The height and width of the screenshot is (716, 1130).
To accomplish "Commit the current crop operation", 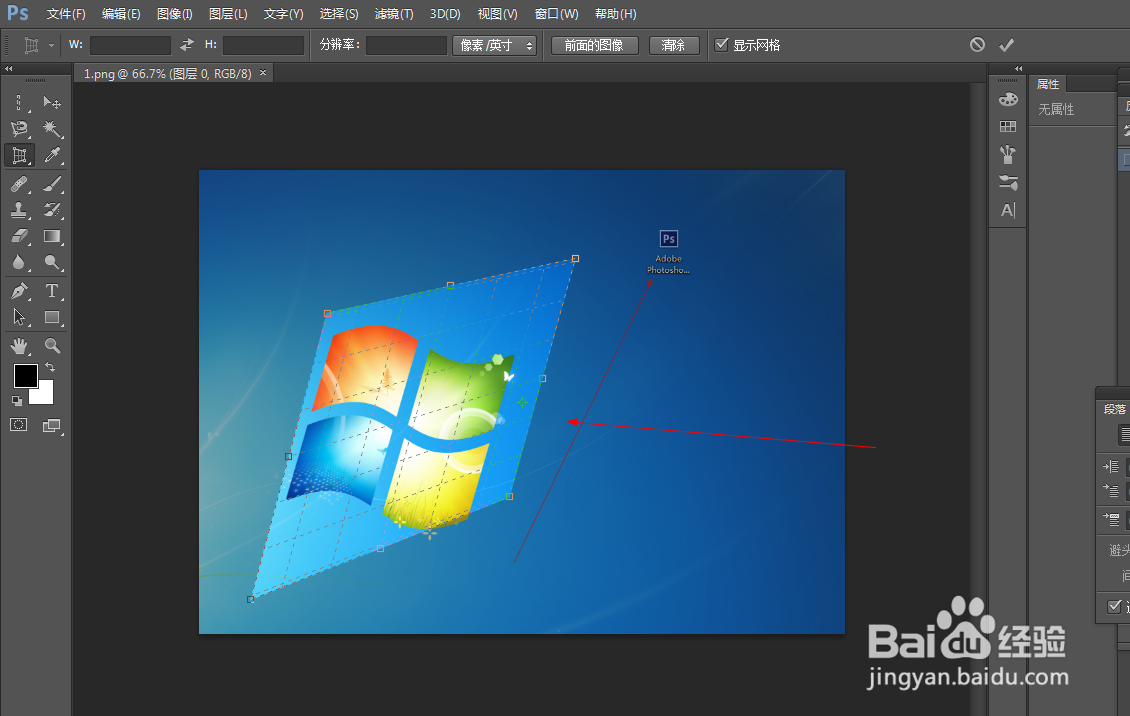I will [1007, 45].
